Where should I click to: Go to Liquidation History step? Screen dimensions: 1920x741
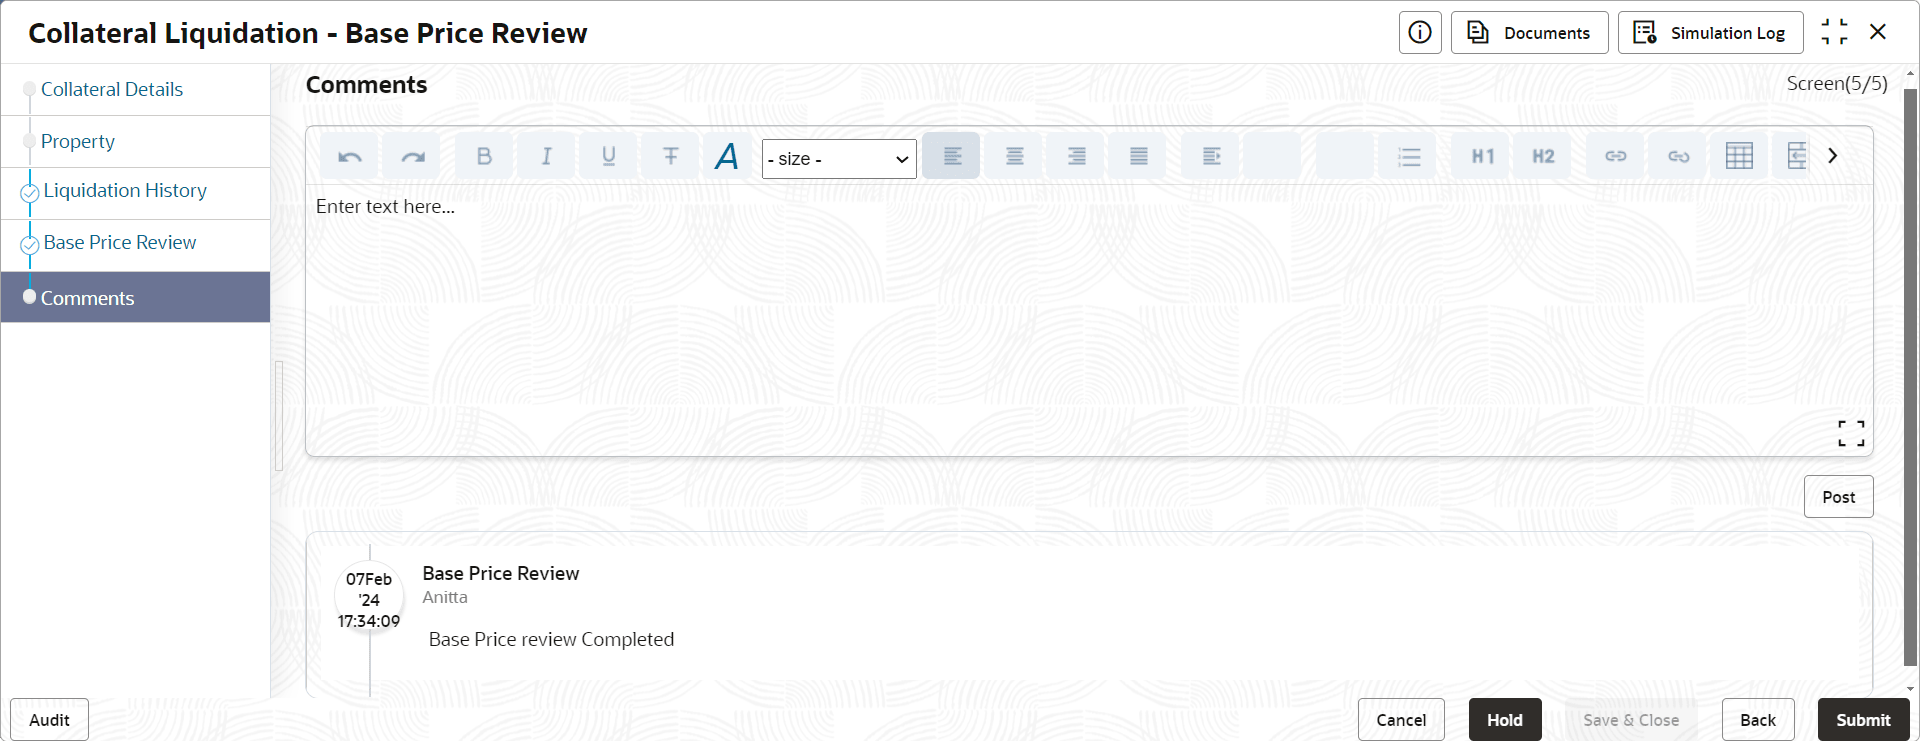pos(125,190)
